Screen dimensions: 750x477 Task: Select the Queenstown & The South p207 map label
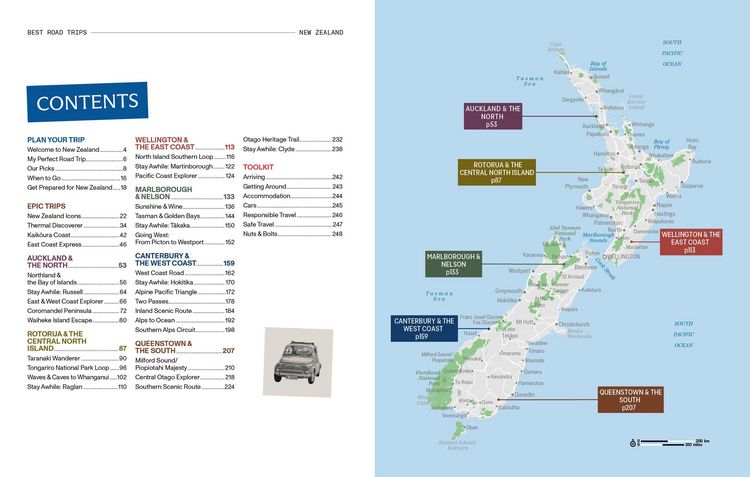[x=630, y=399]
